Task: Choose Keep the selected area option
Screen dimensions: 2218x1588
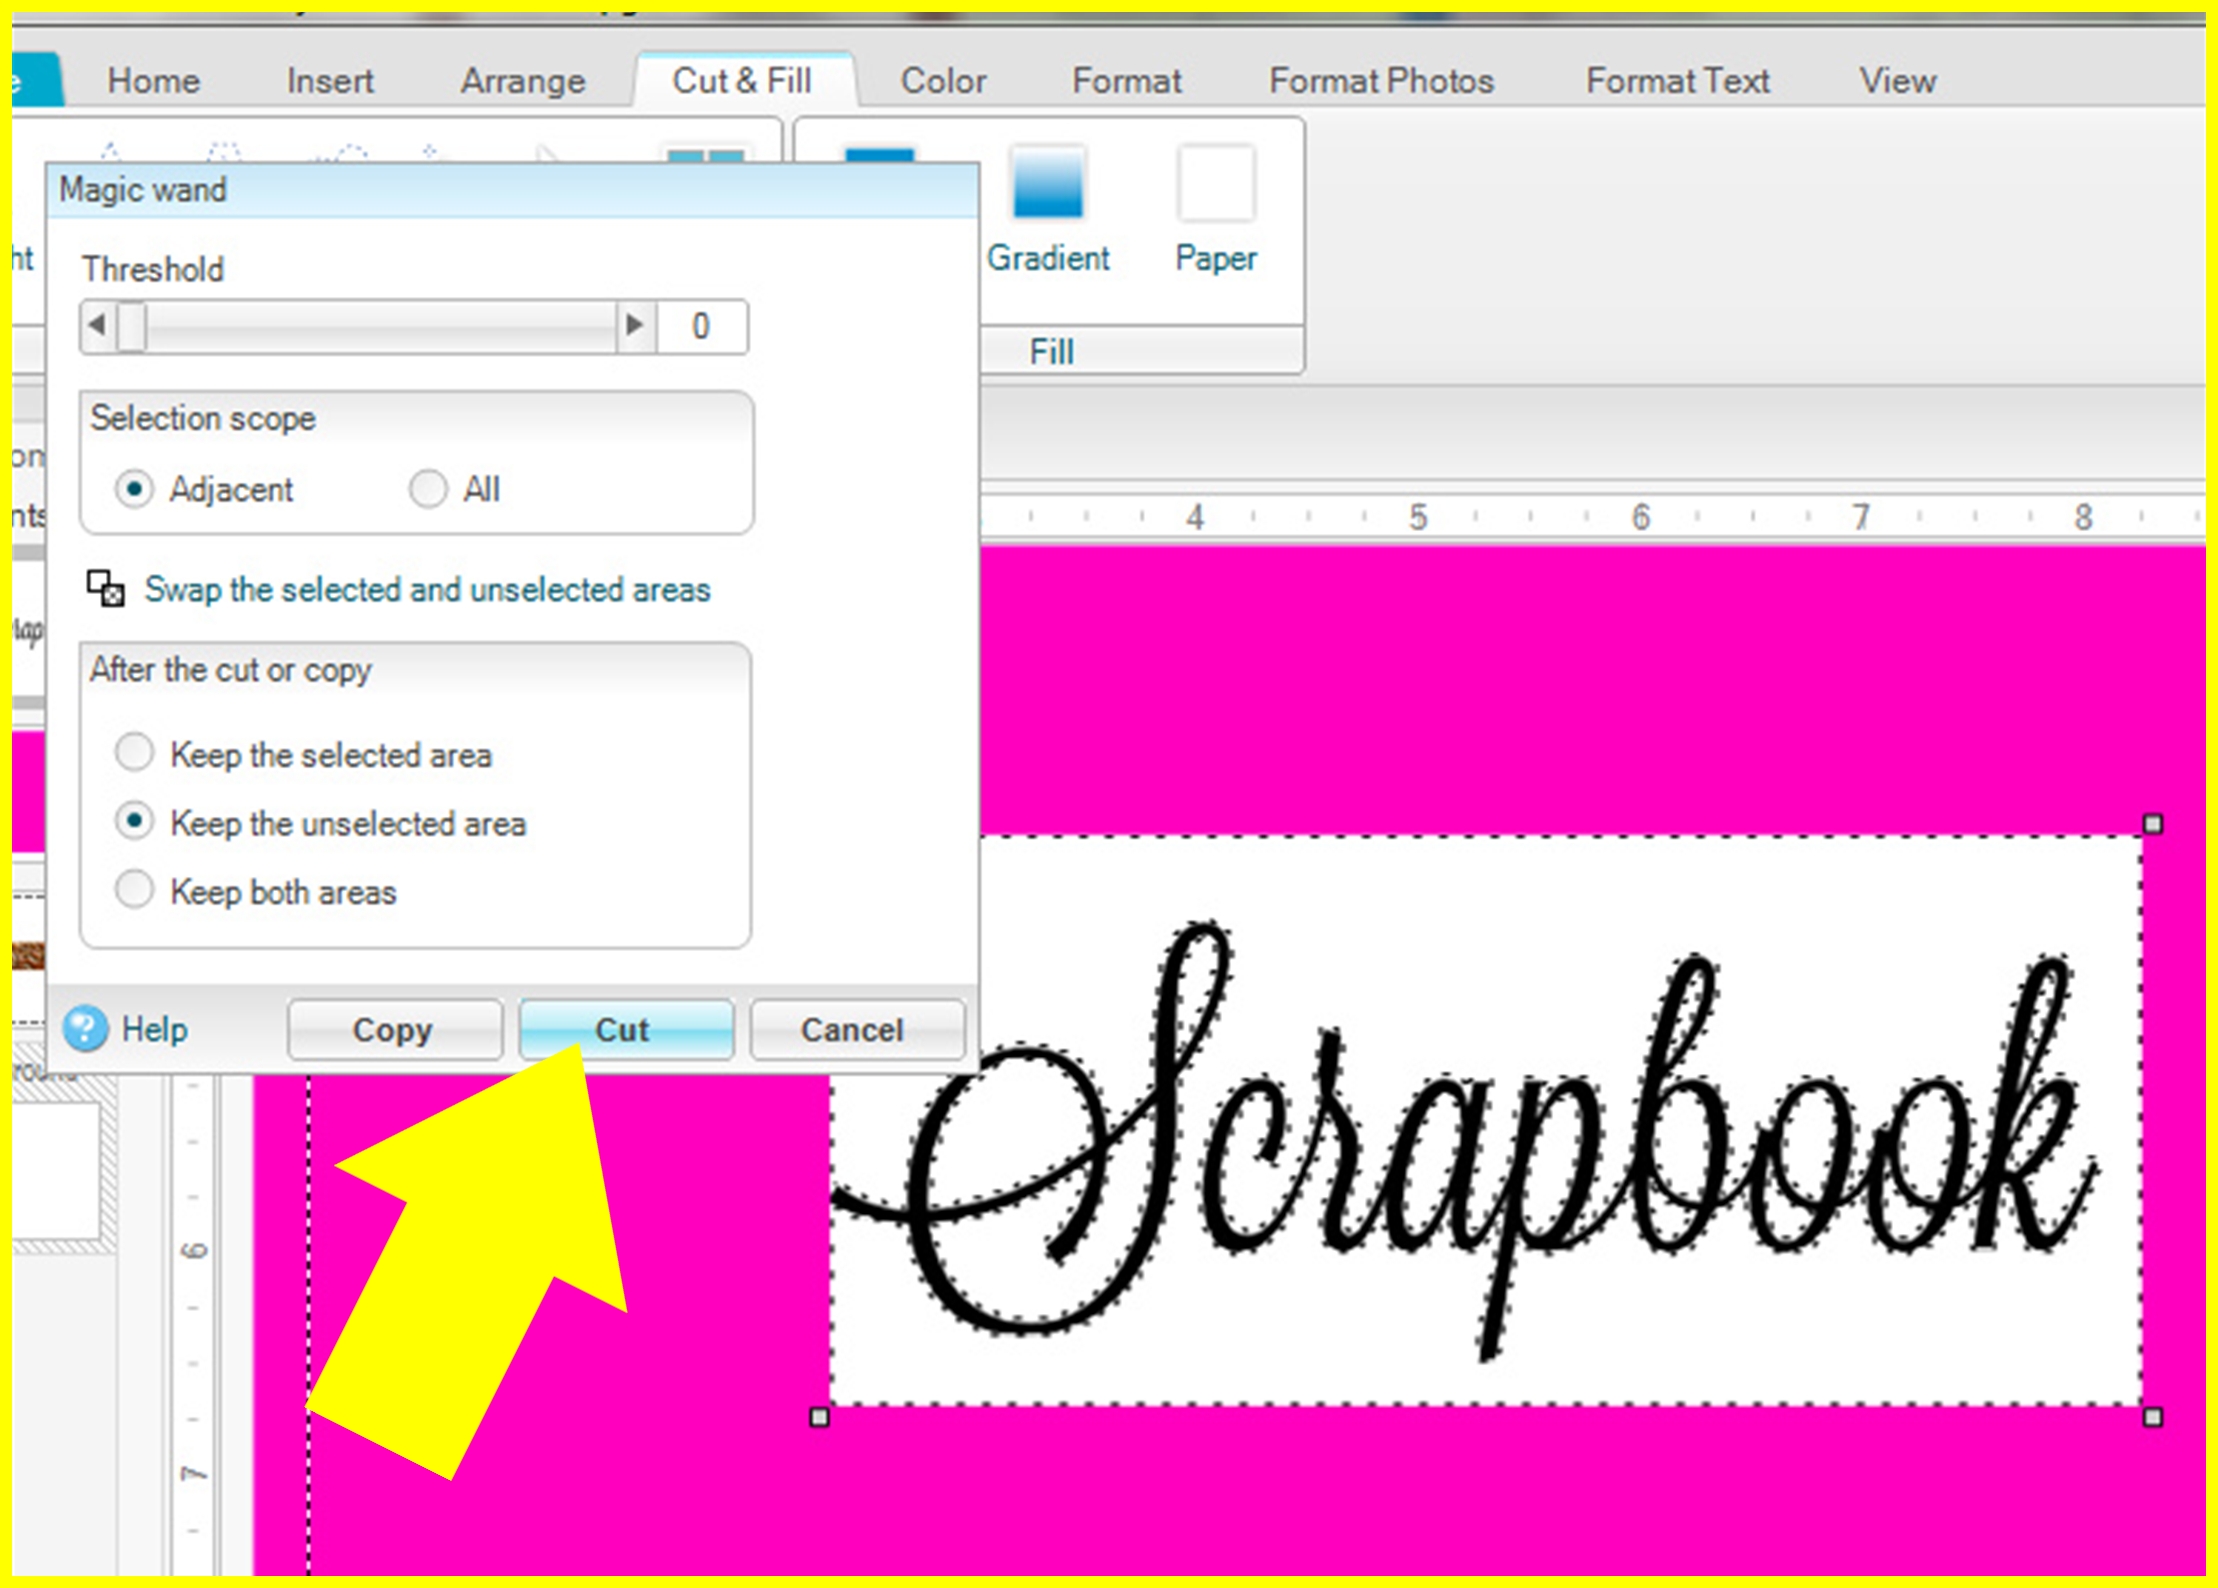Action: click(134, 753)
